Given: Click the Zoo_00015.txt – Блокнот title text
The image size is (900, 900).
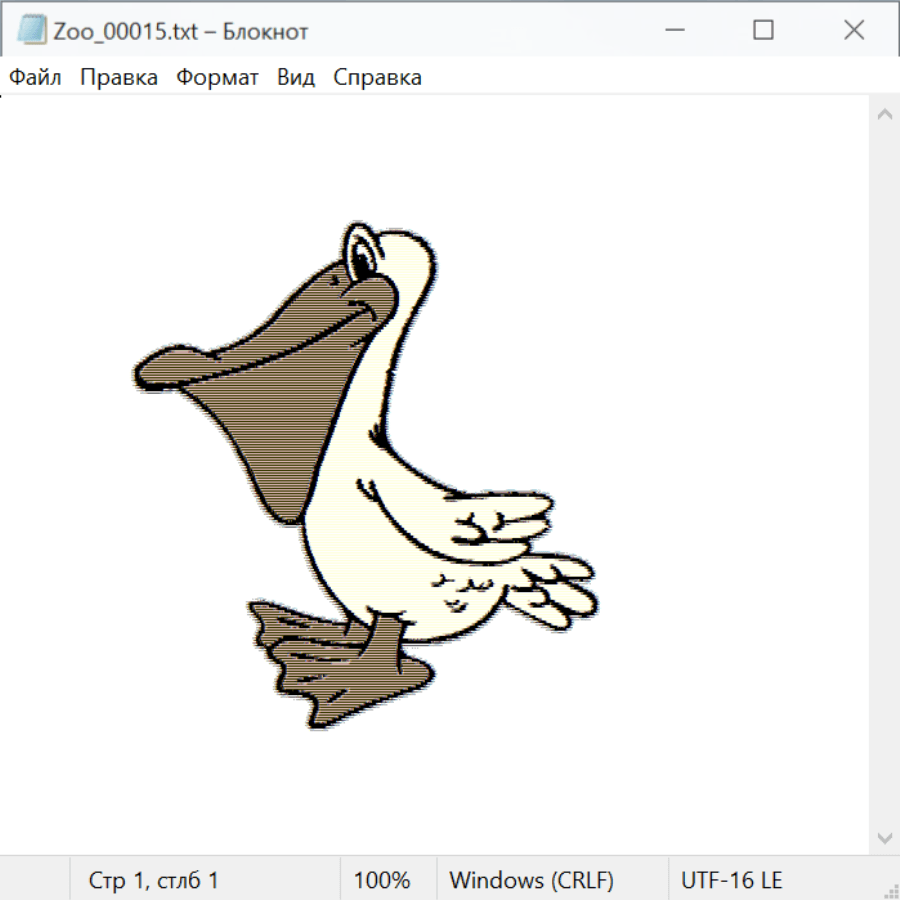Looking at the screenshot, I should (180, 31).
